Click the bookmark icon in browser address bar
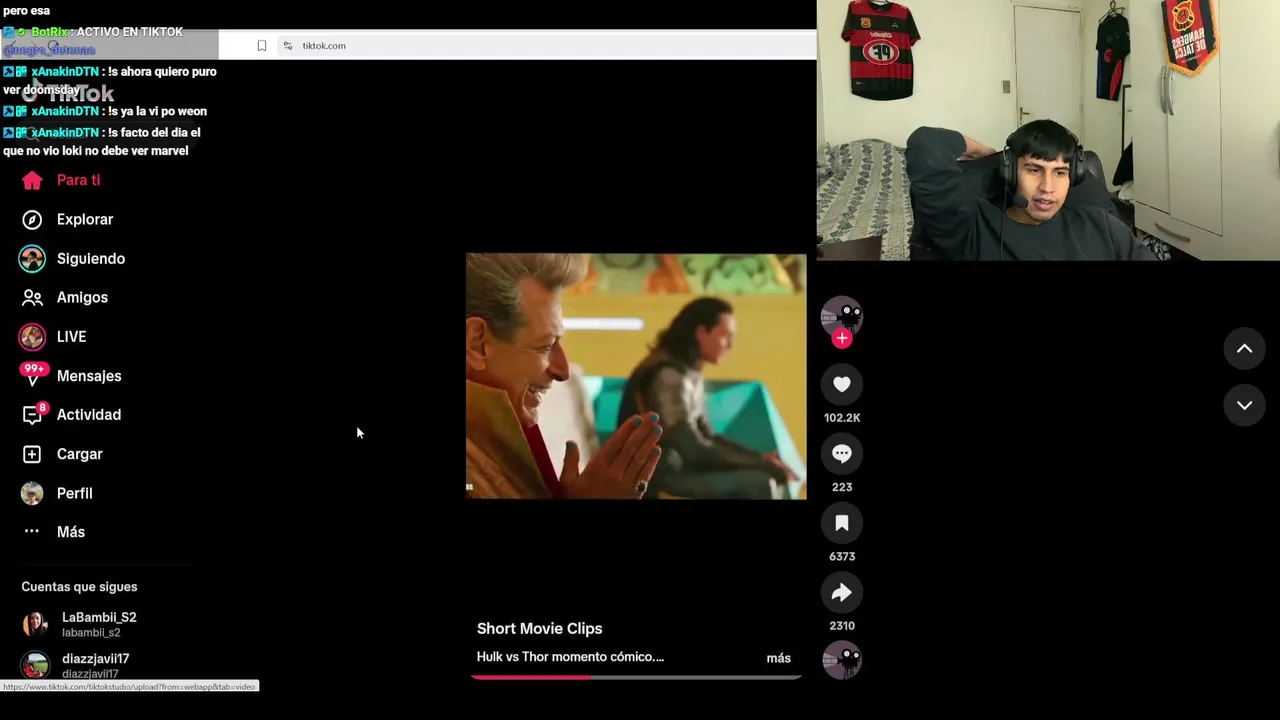Viewport: 1280px width, 720px height. [262, 46]
